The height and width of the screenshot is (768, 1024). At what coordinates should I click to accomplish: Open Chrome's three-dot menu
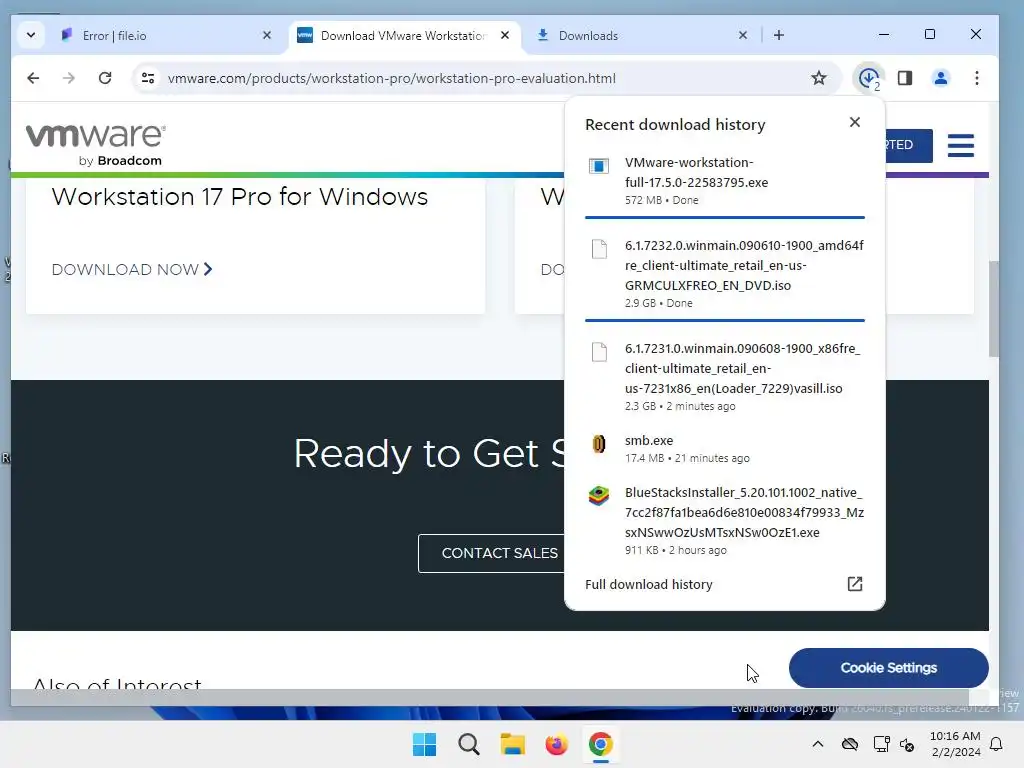[976, 78]
